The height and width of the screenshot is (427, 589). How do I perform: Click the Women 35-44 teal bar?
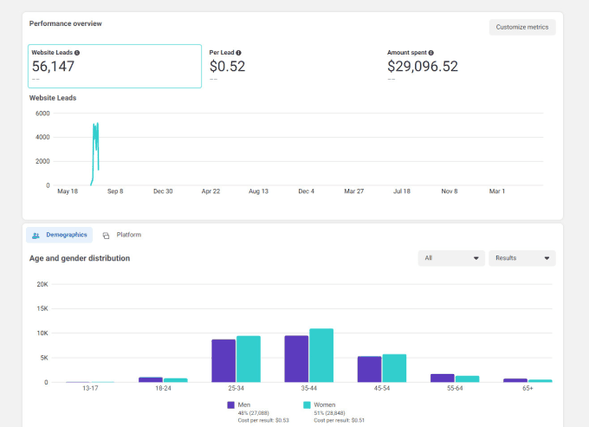(x=321, y=355)
